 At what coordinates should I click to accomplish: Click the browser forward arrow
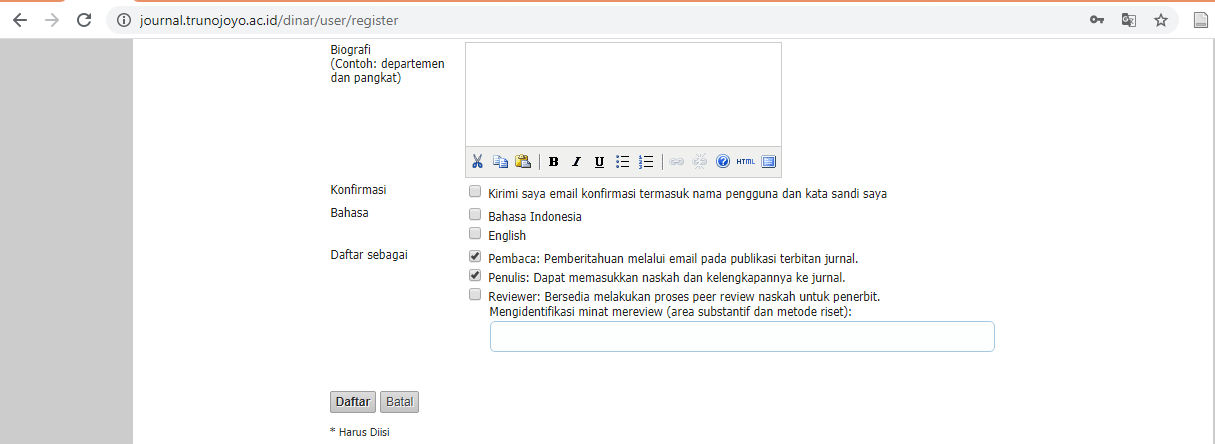point(52,20)
